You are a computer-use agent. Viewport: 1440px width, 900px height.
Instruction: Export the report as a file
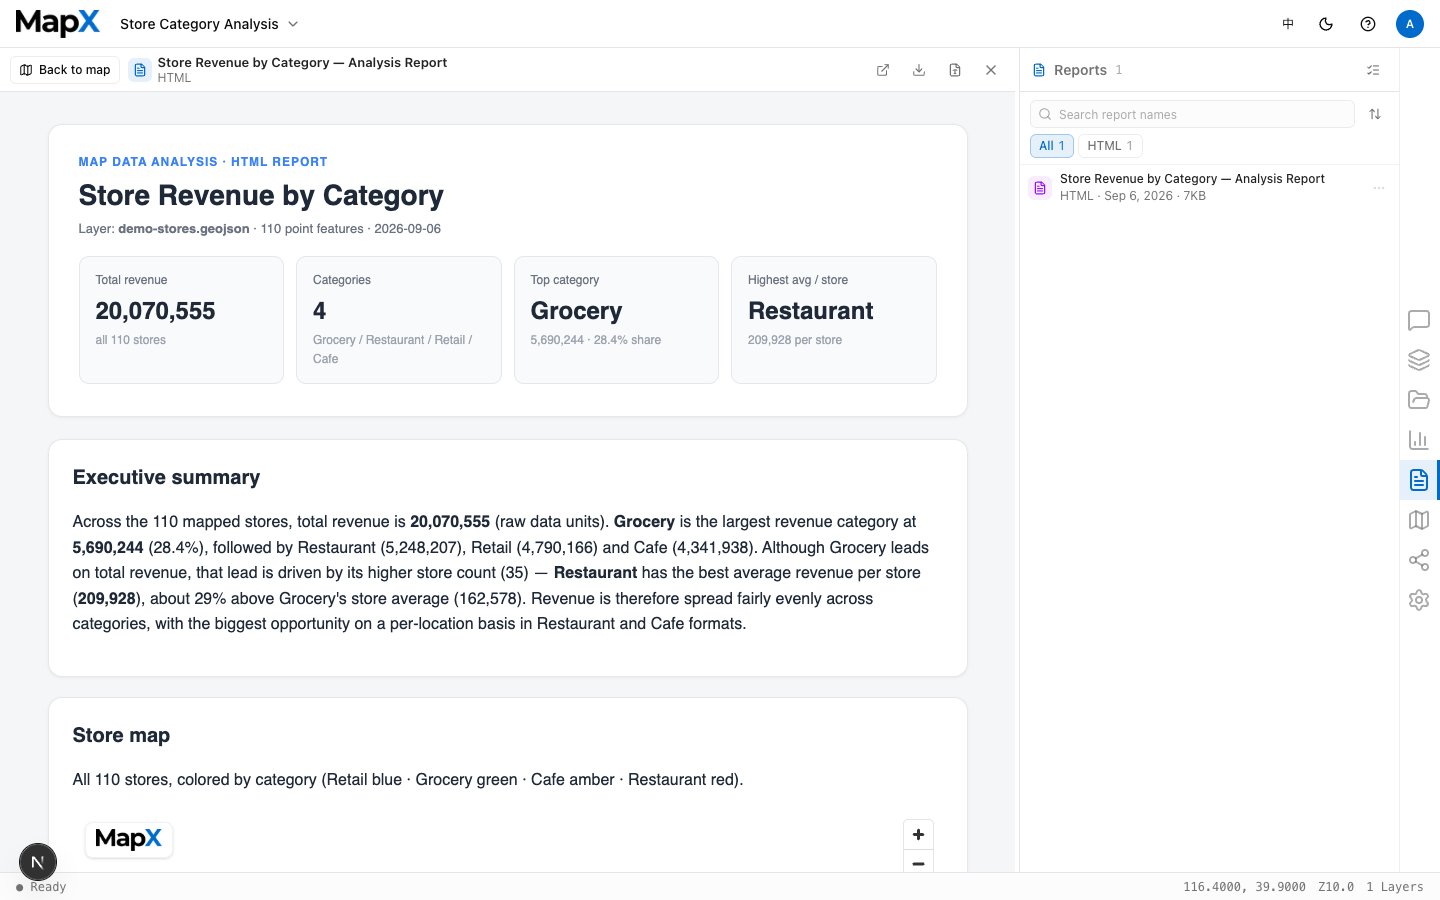point(955,70)
